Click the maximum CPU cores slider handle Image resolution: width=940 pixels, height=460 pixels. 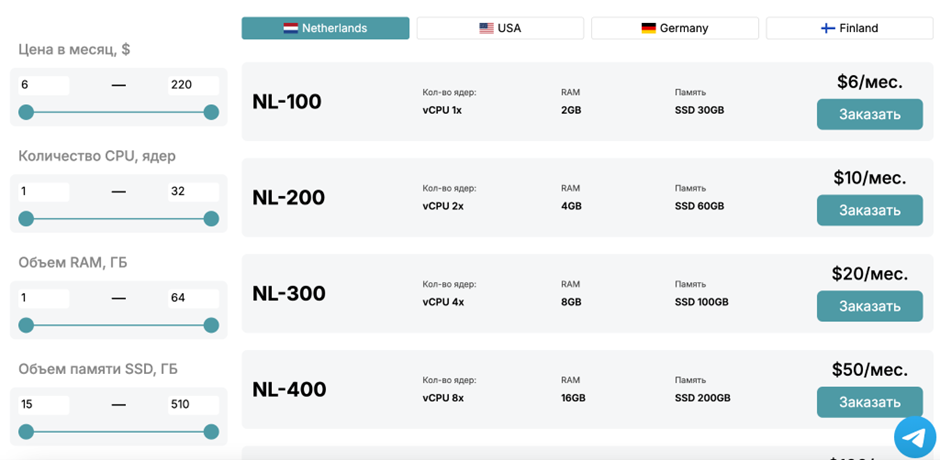coord(211,218)
